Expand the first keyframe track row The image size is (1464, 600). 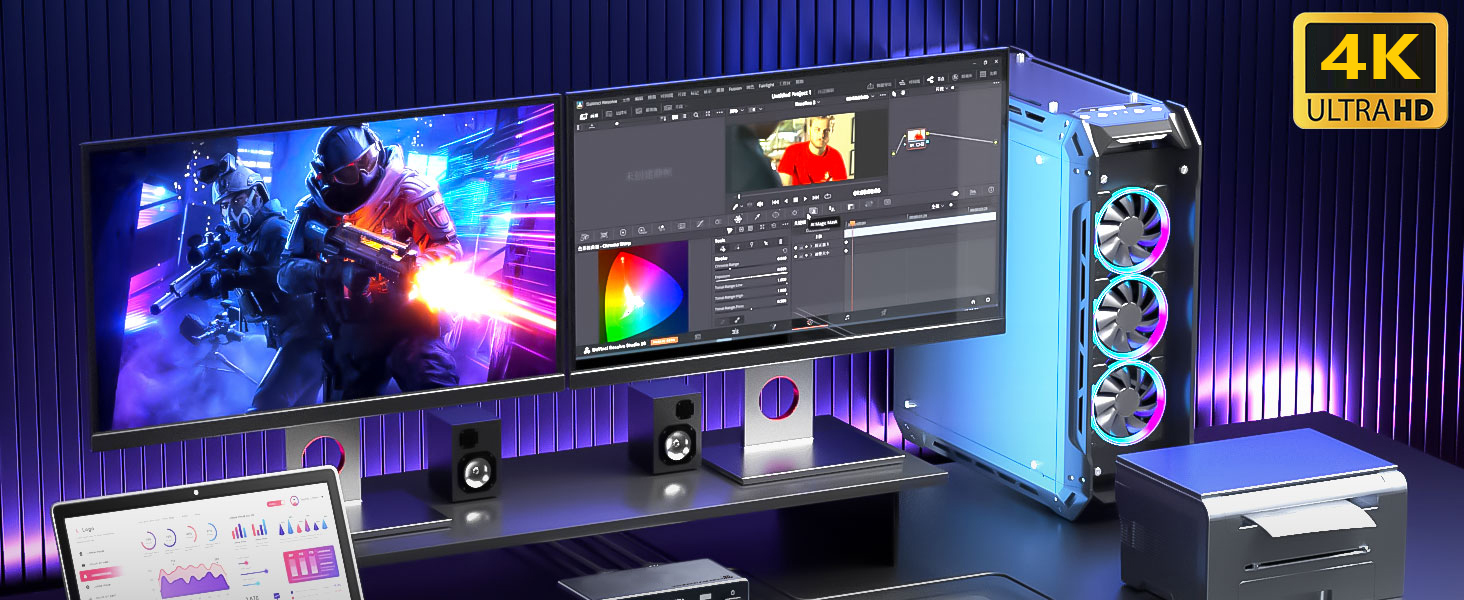[810, 246]
